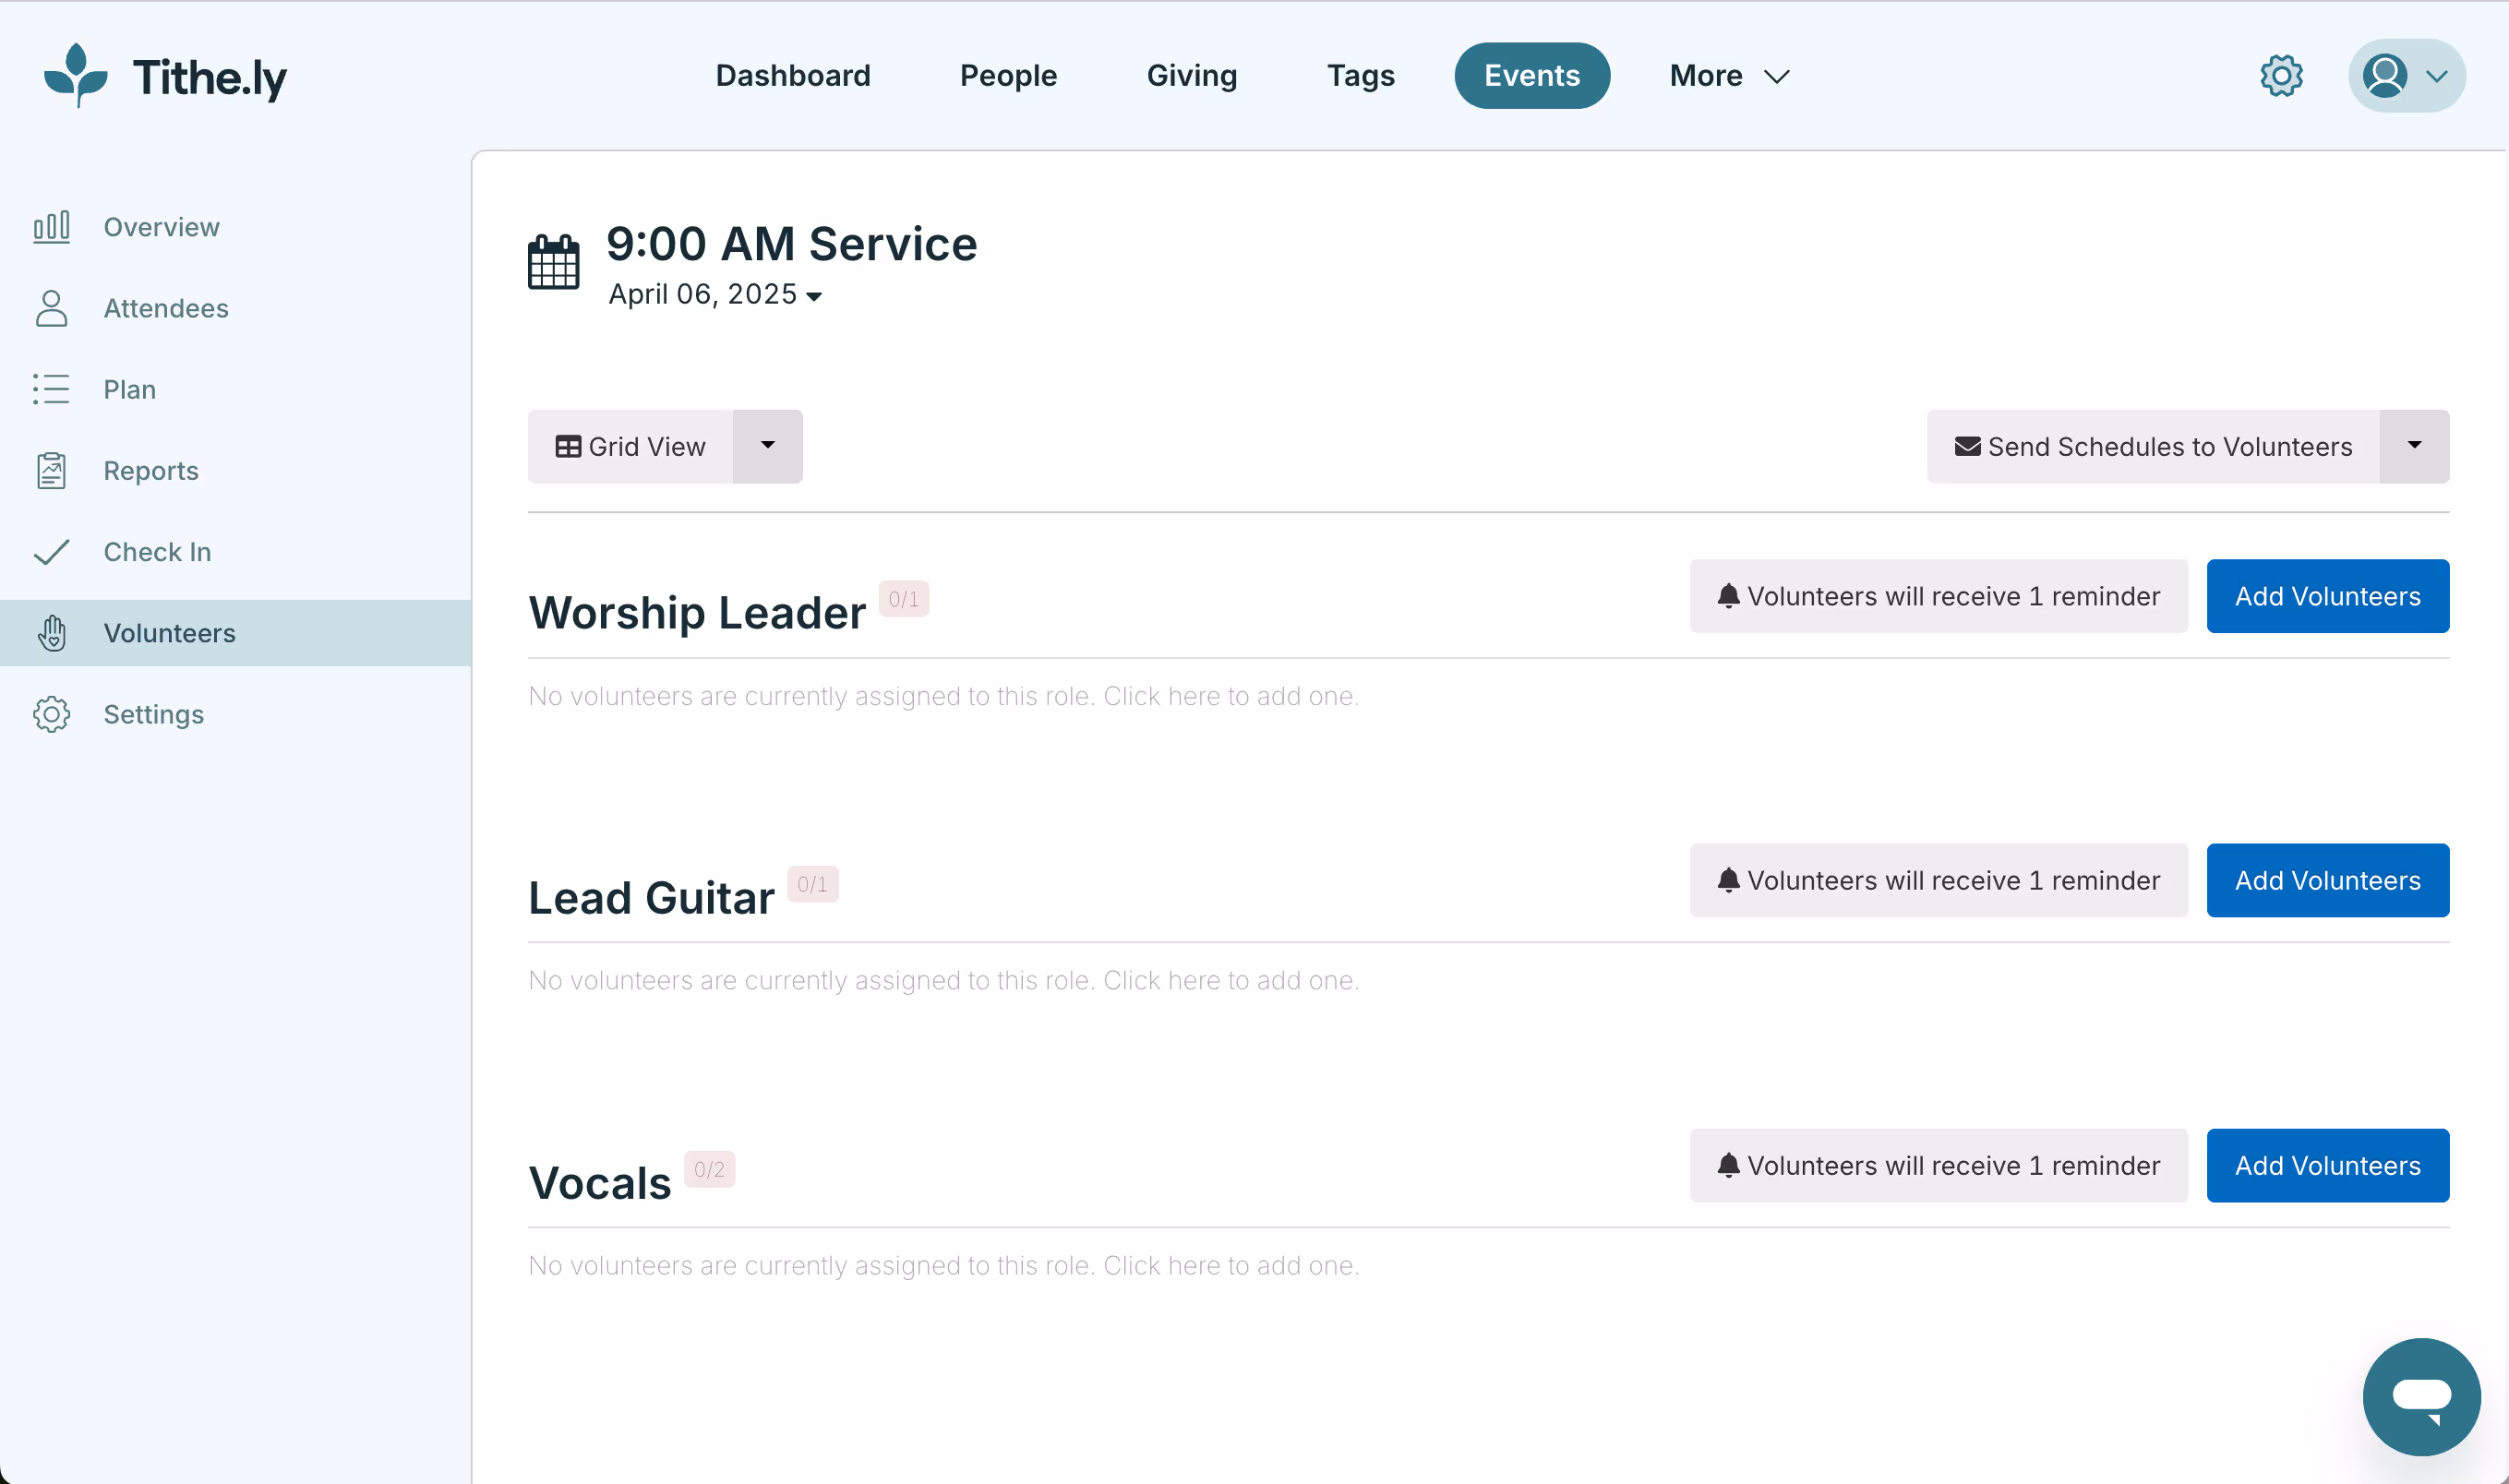Switch to the Events tab

(1531, 75)
